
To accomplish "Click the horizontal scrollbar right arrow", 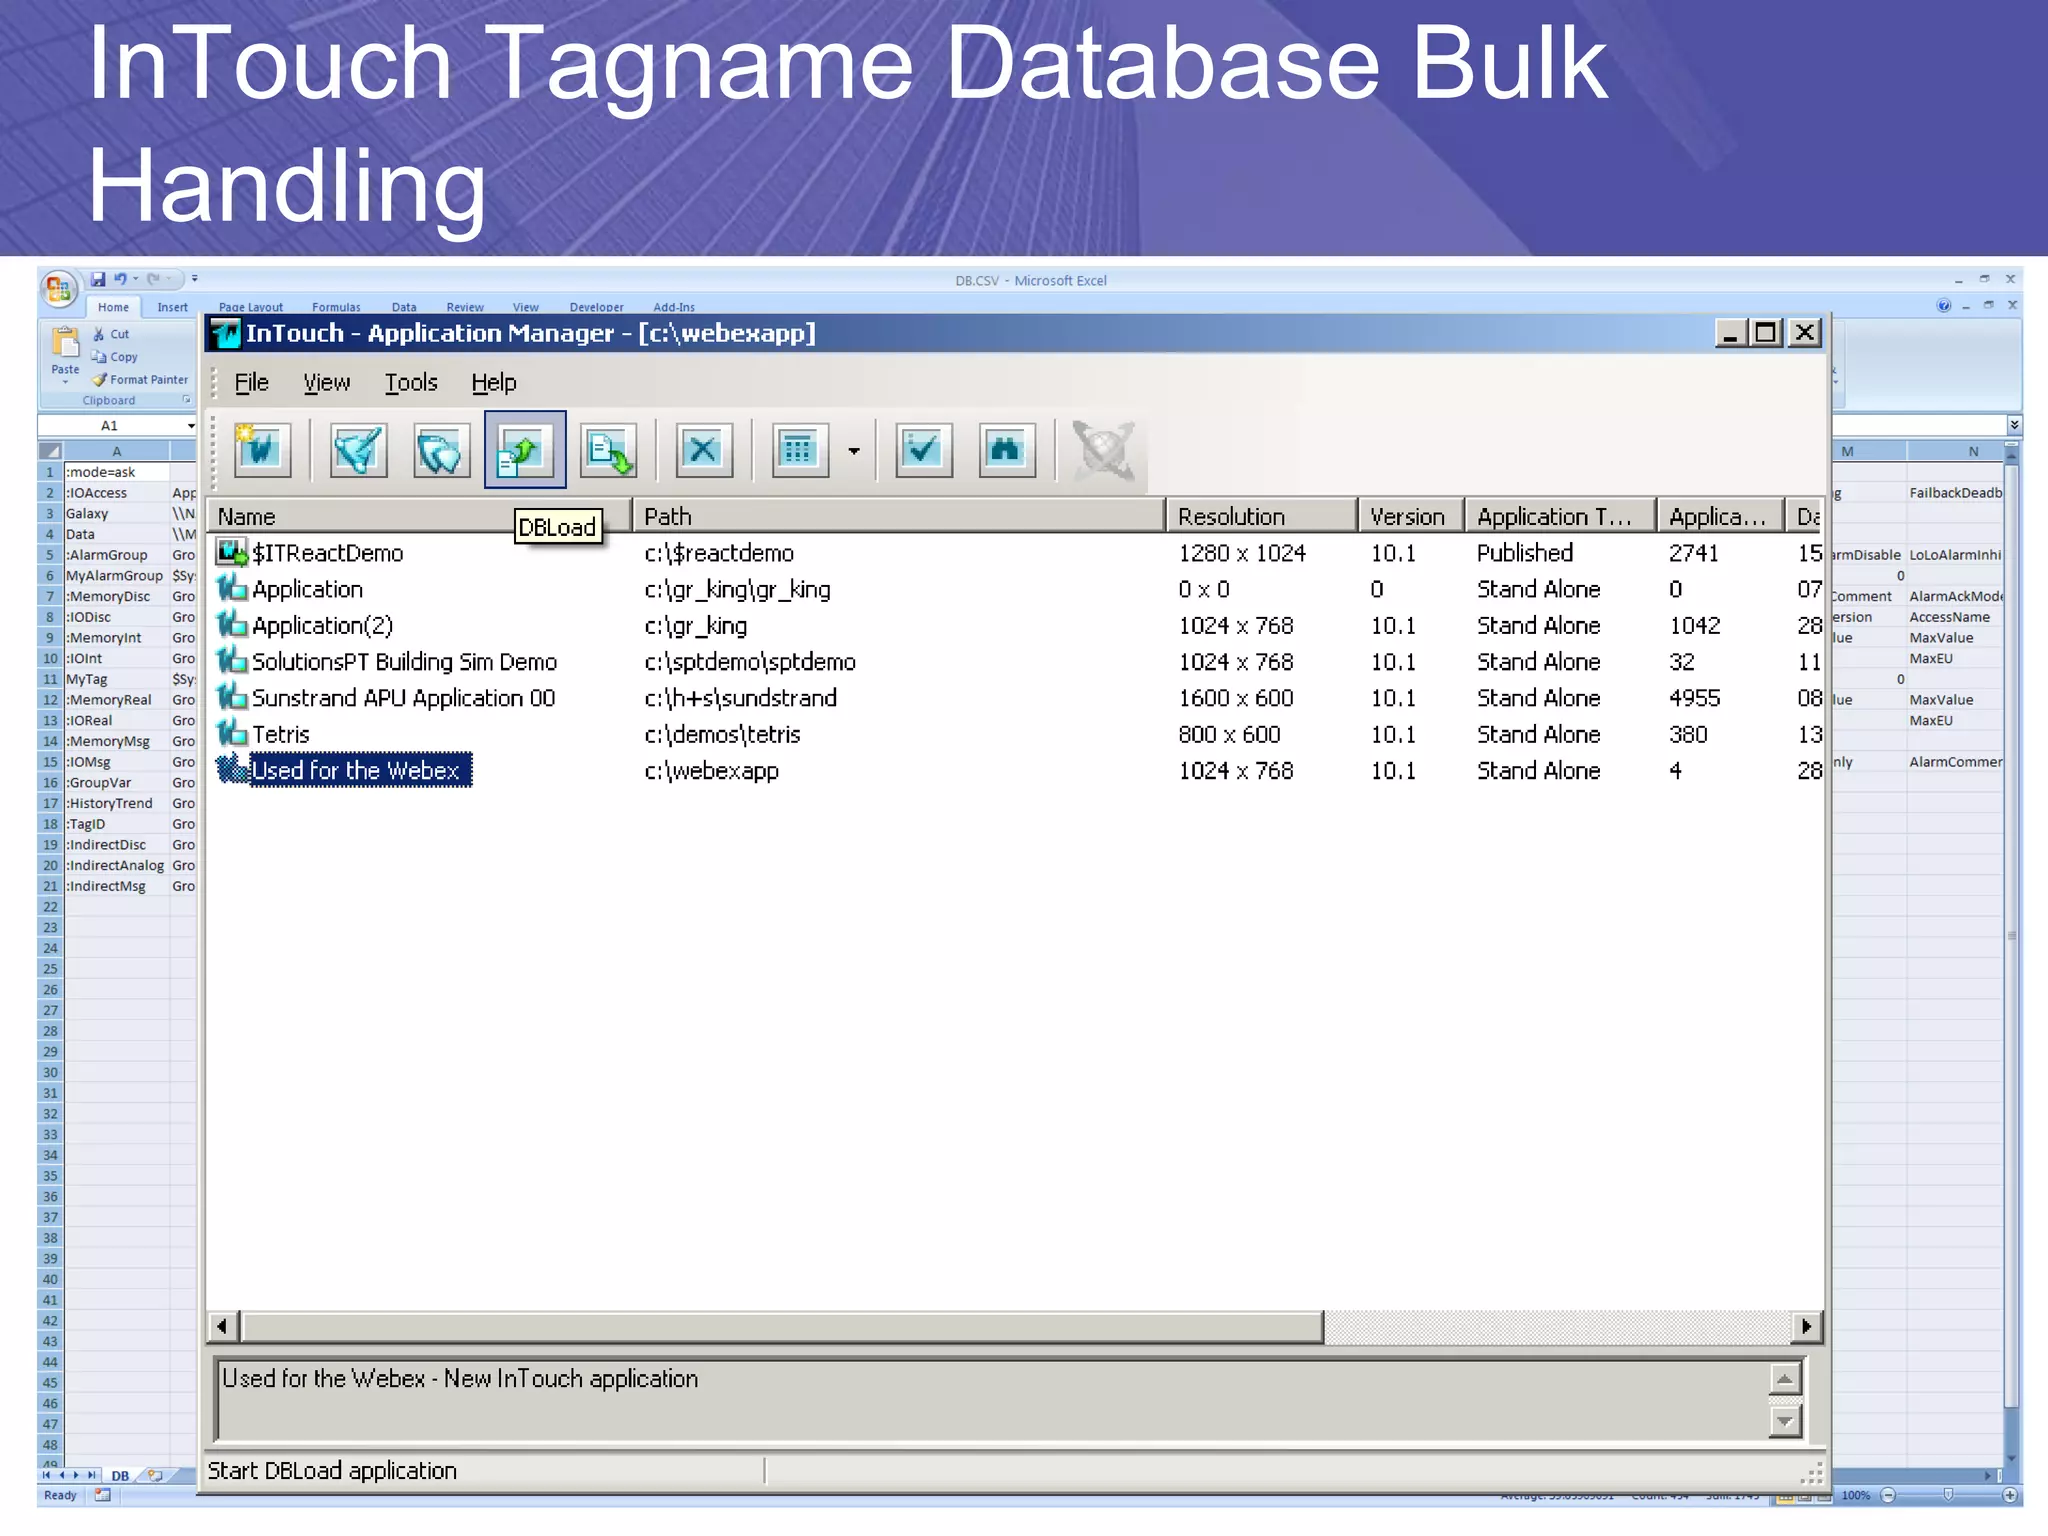I will tap(1806, 1327).
